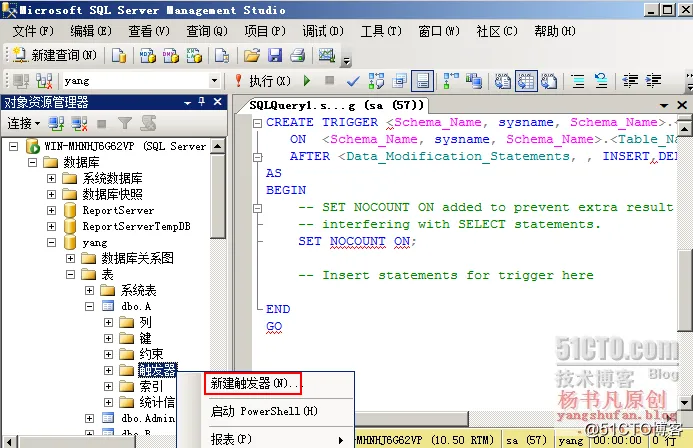
Task: Toggle include client statistics
Action: [x=474, y=81]
